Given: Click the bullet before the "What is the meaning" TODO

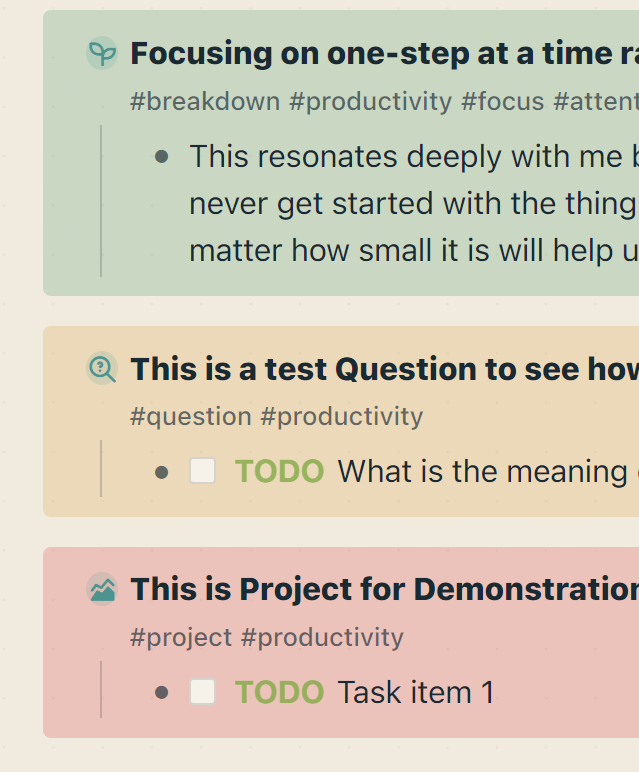Looking at the screenshot, I should 162,471.
